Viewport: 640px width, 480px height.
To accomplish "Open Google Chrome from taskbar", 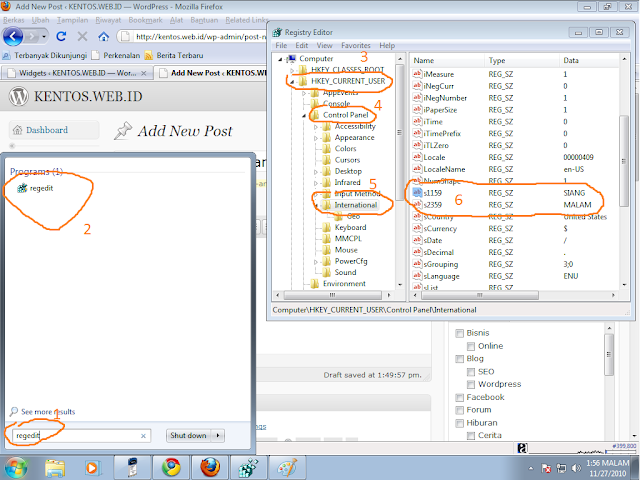I will click(171, 468).
